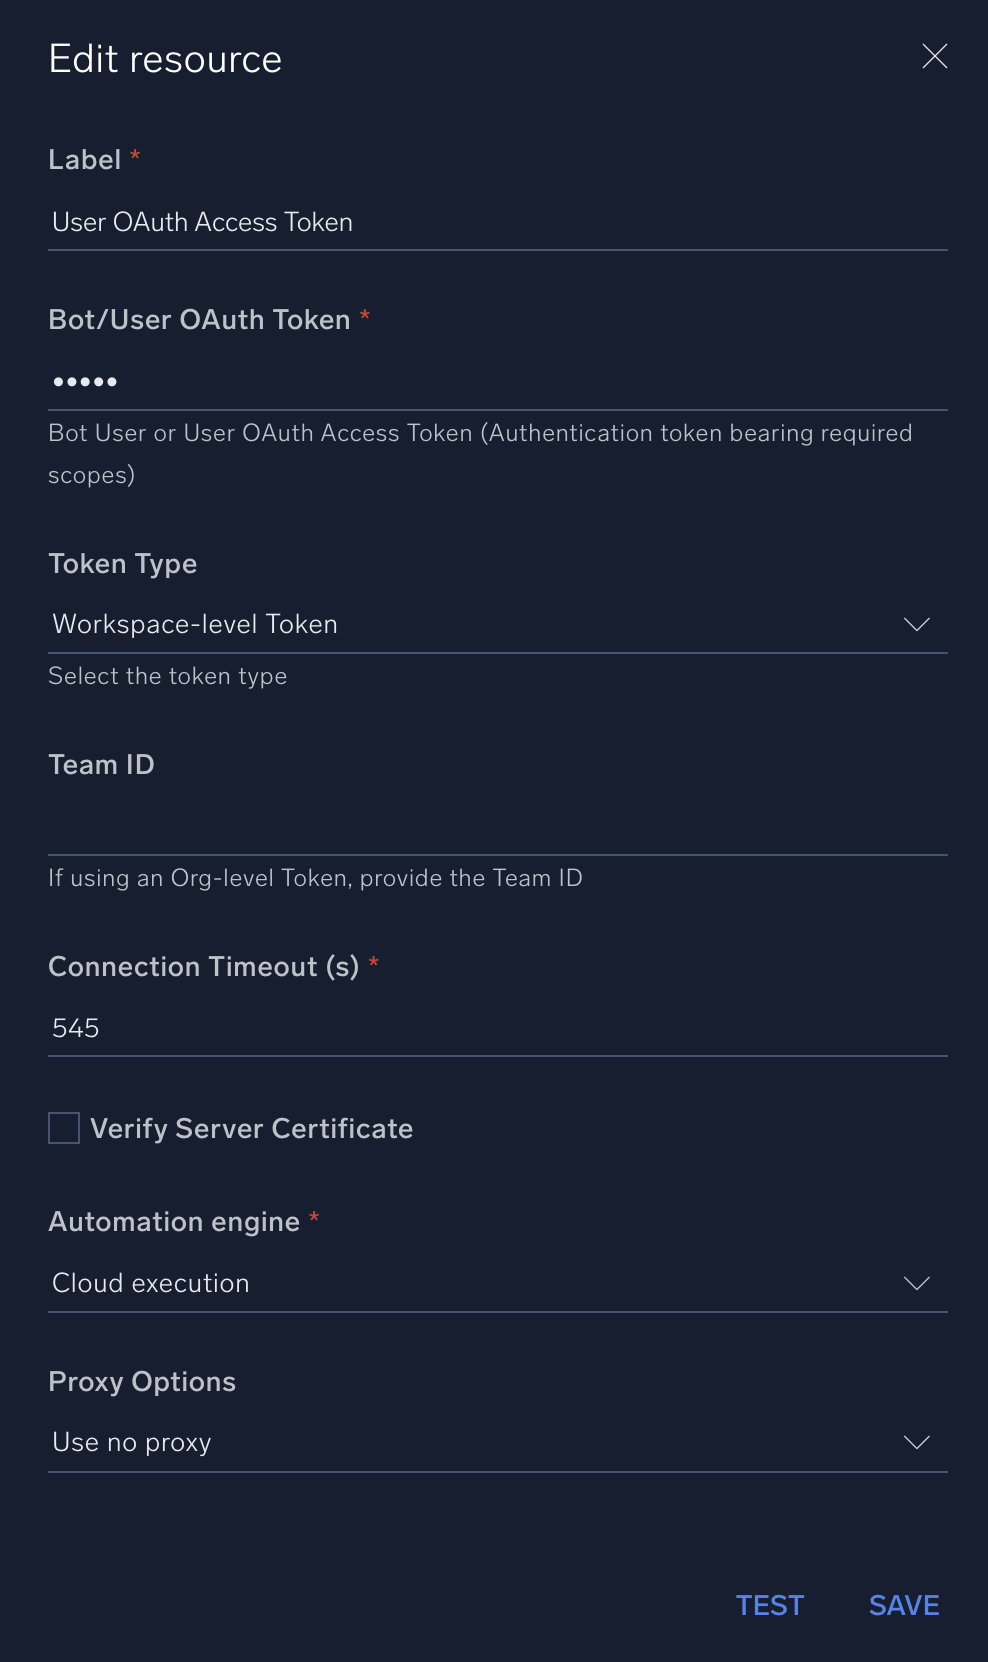The width and height of the screenshot is (988, 1662).
Task: Click the 'Edit resource' dialog title
Action: coord(165,60)
